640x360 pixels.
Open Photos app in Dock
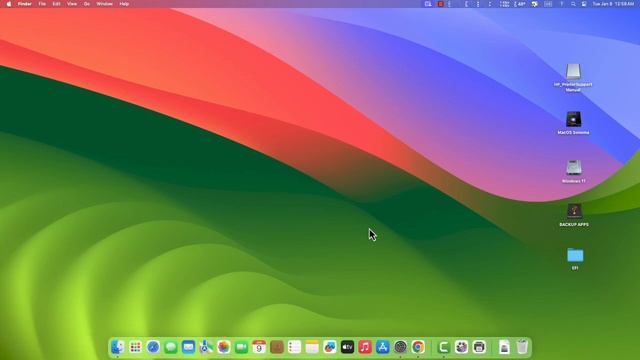coord(224,347)
